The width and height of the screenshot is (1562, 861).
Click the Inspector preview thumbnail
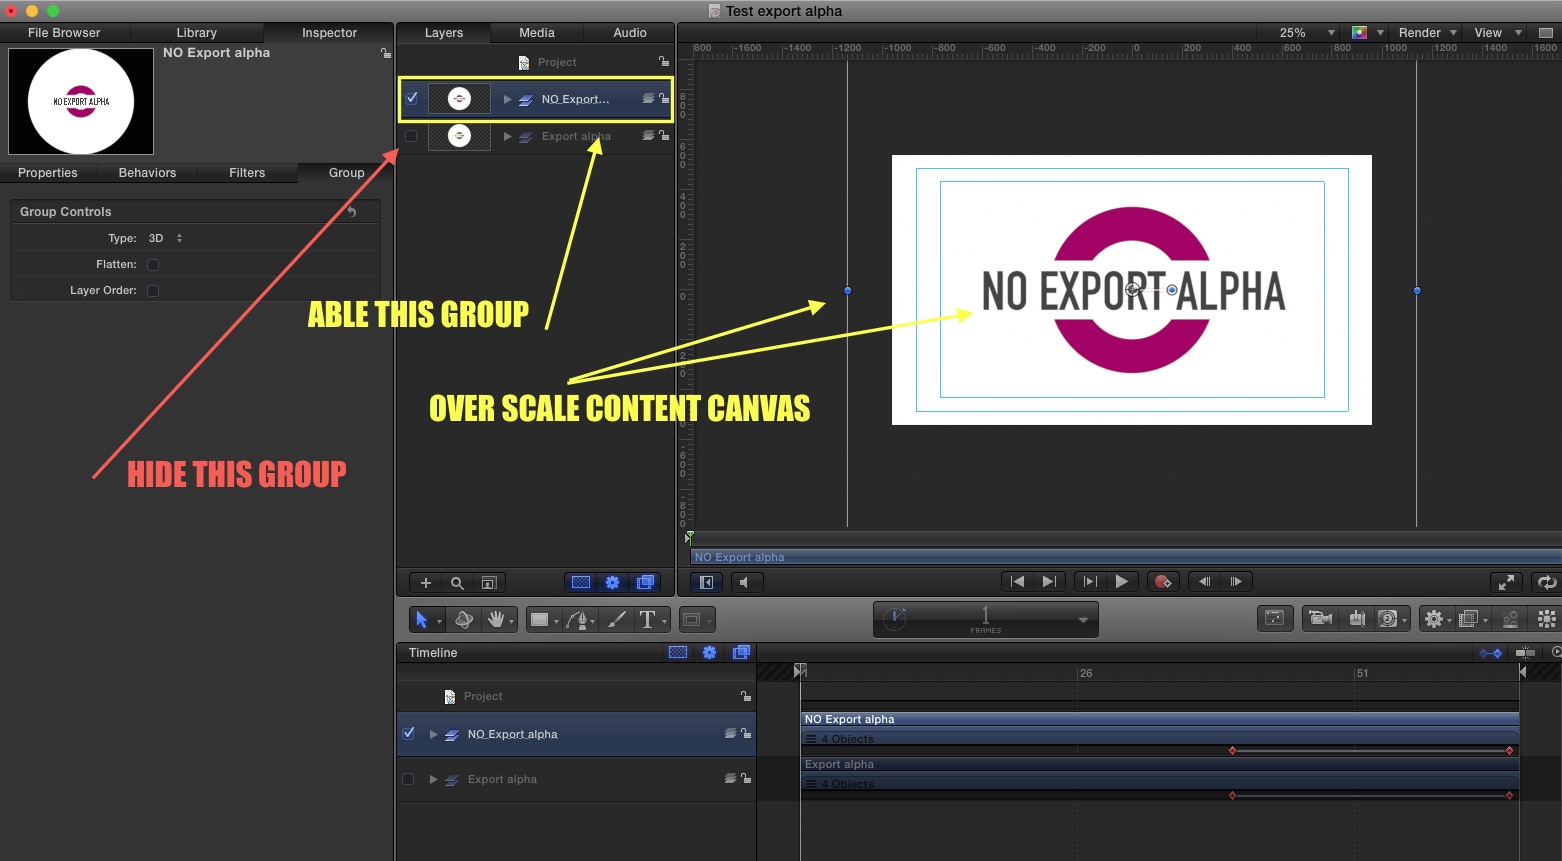(81, 101)
